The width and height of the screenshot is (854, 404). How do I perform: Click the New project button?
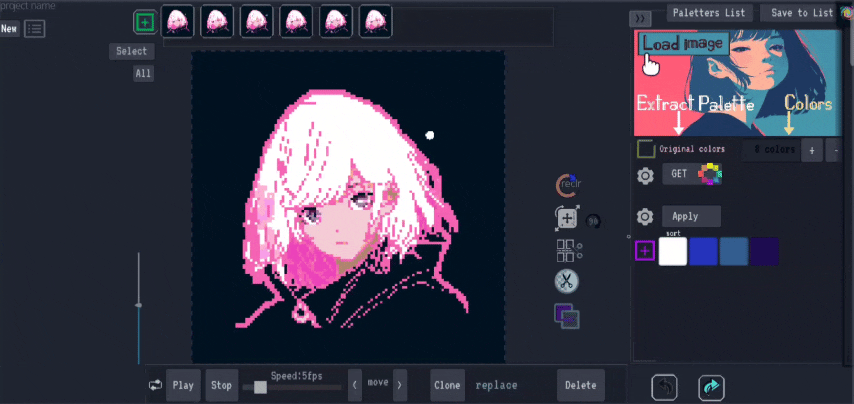tap(9, 29)
